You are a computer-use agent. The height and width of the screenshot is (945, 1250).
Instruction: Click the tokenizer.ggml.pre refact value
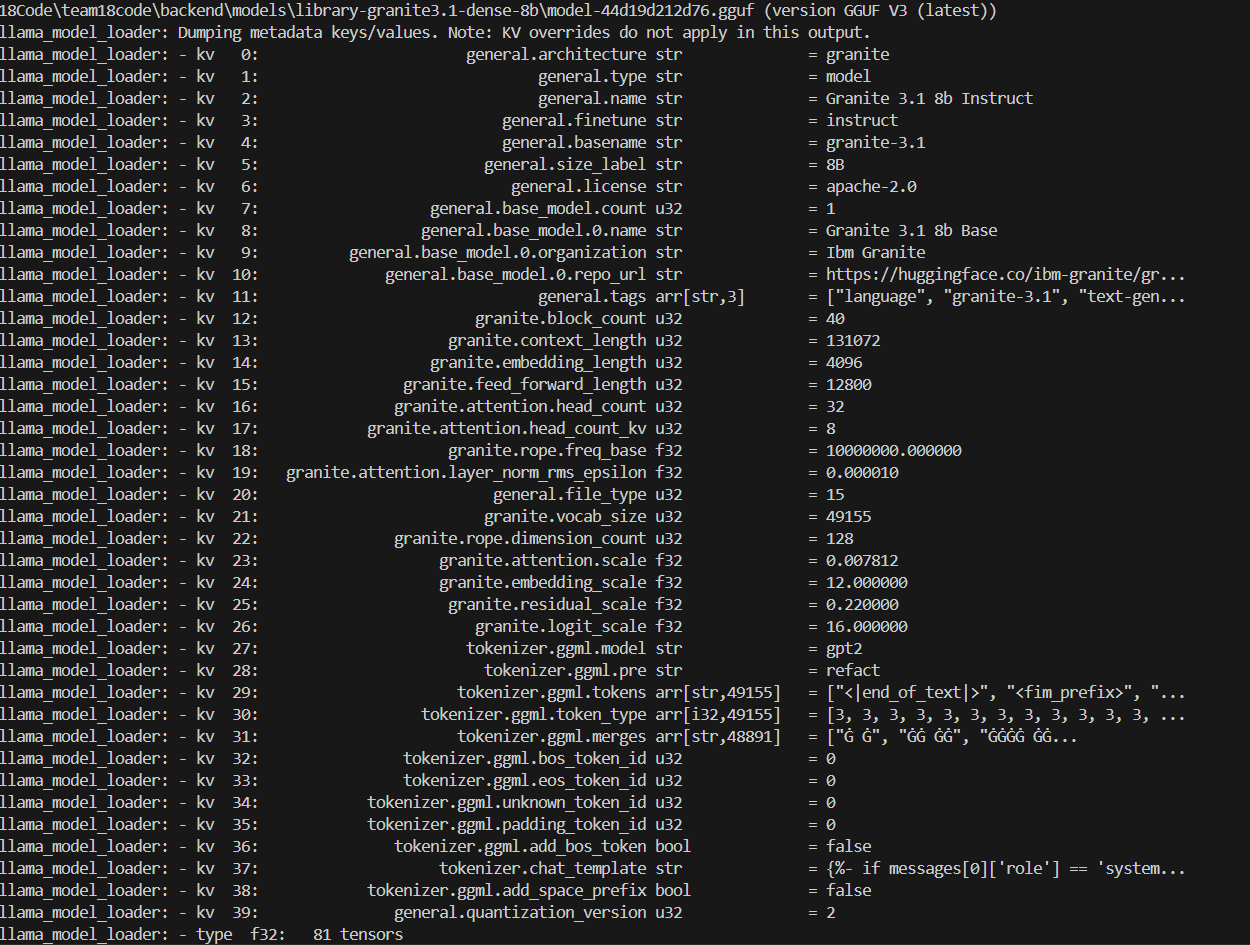pos(853,670)
